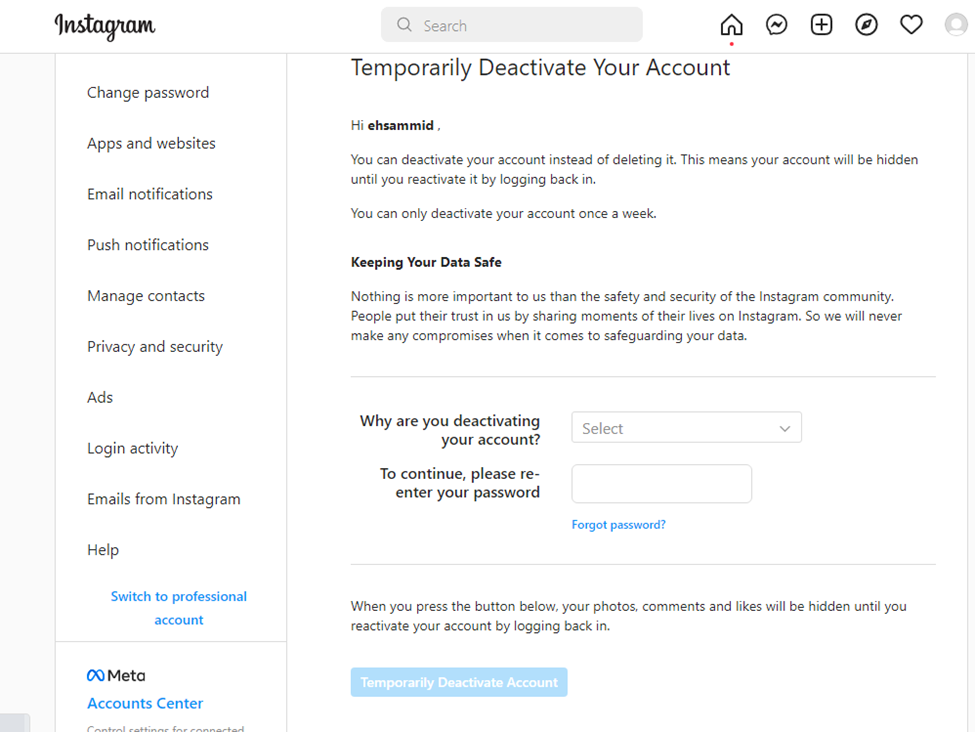Click Switch to professional account link

pos(179,608)
